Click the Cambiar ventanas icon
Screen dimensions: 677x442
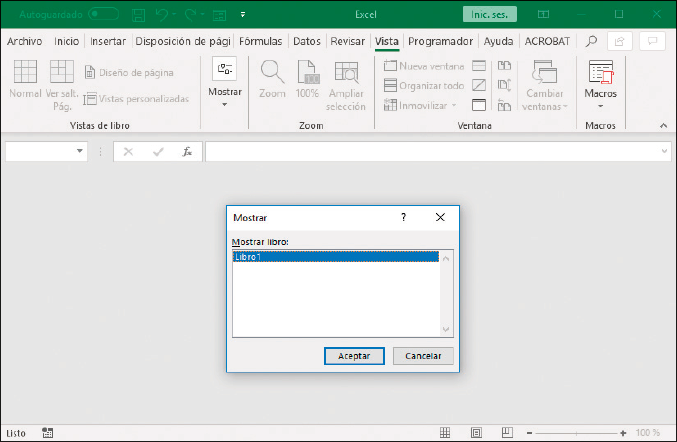click(x=545, y=72)
